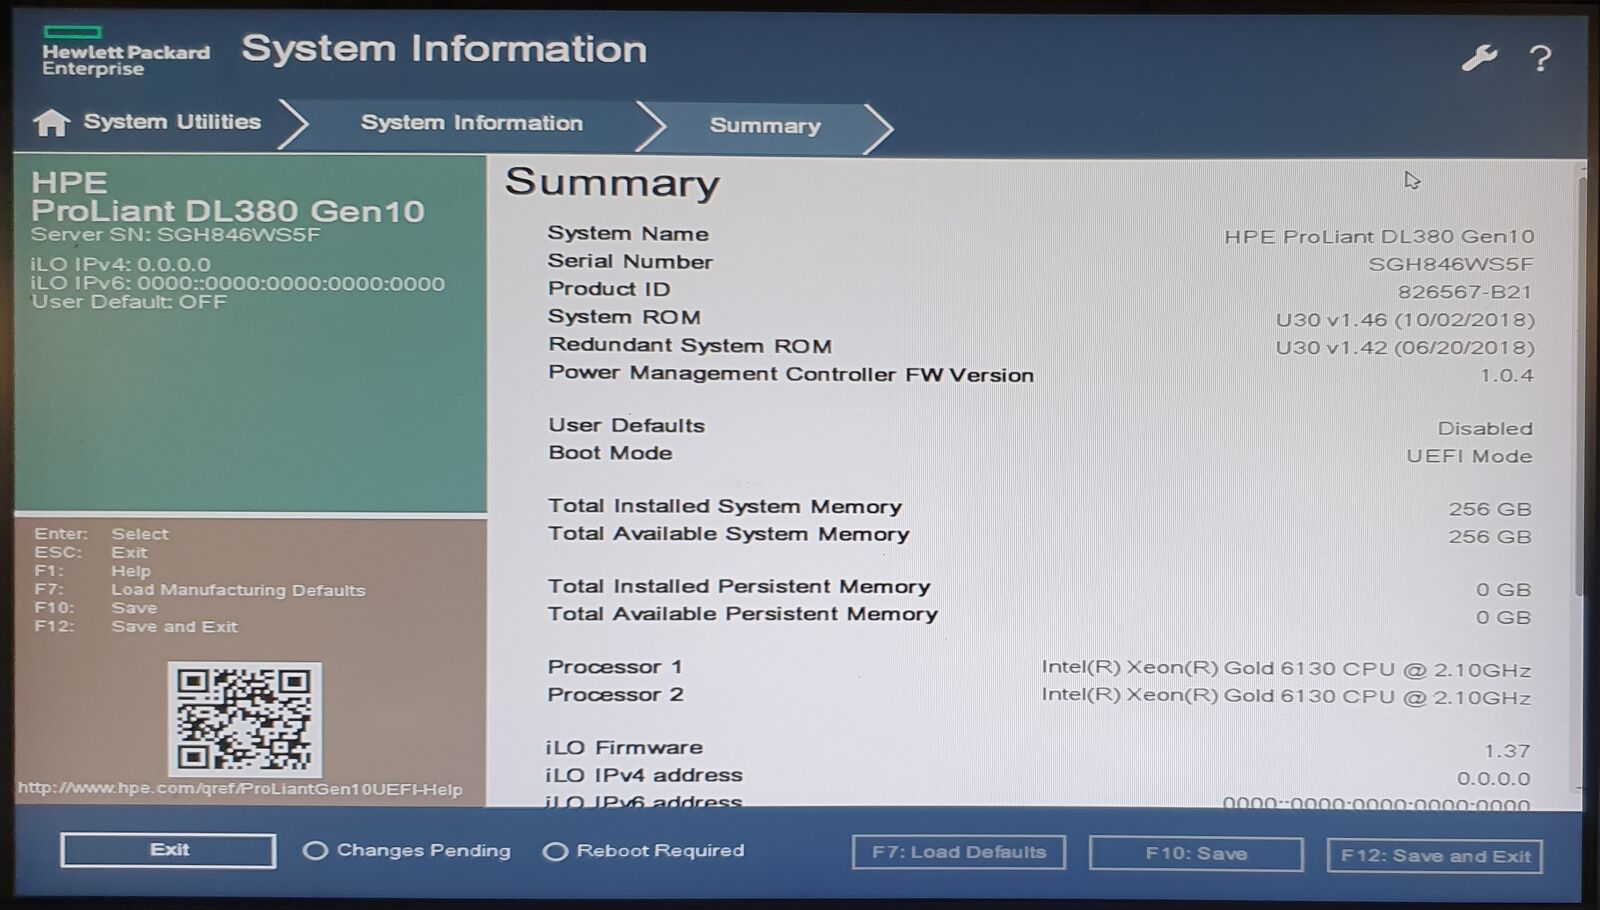Select the System Name row label

click(628, 233)
